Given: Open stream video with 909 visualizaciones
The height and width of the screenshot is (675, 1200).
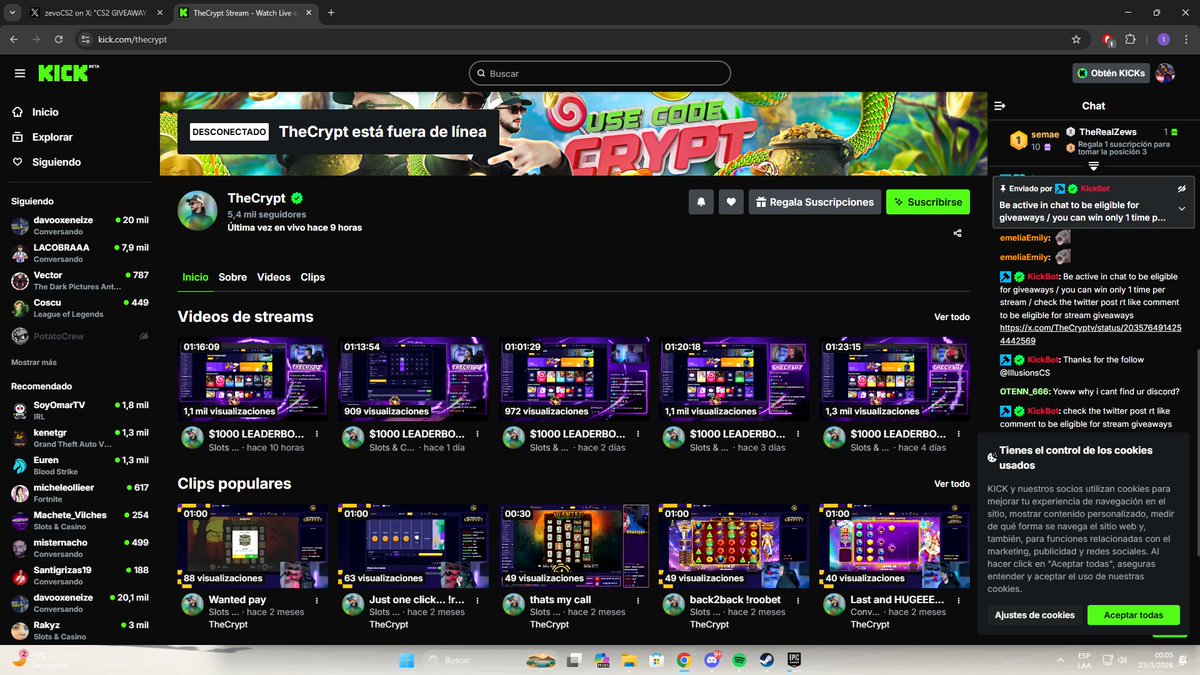Looking at the screenshot, I should [413, 378].
